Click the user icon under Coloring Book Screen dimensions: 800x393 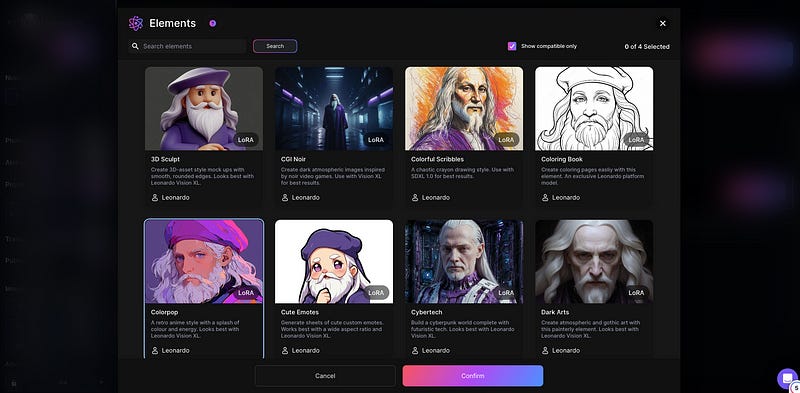pyautogui.click(x=545, y=198)
